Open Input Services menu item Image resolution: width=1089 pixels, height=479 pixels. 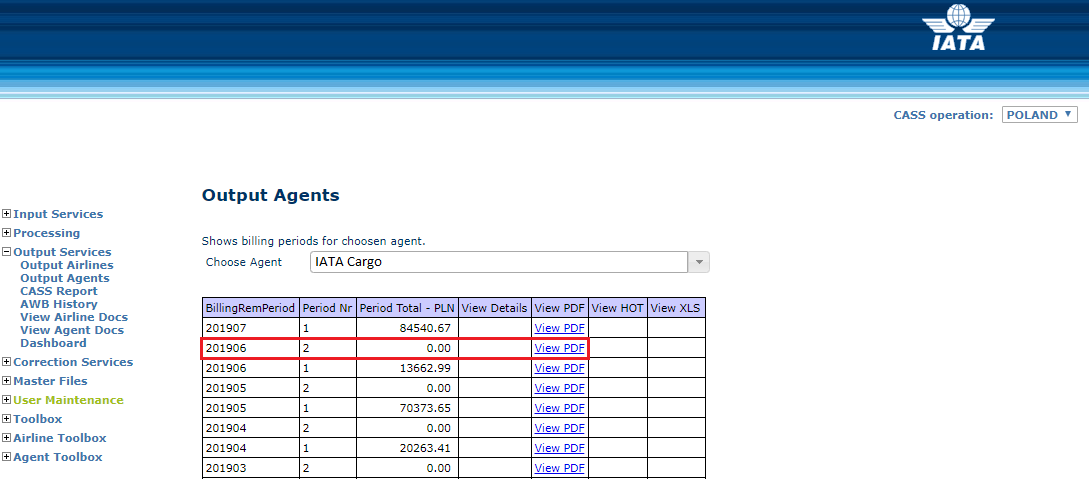58,214
